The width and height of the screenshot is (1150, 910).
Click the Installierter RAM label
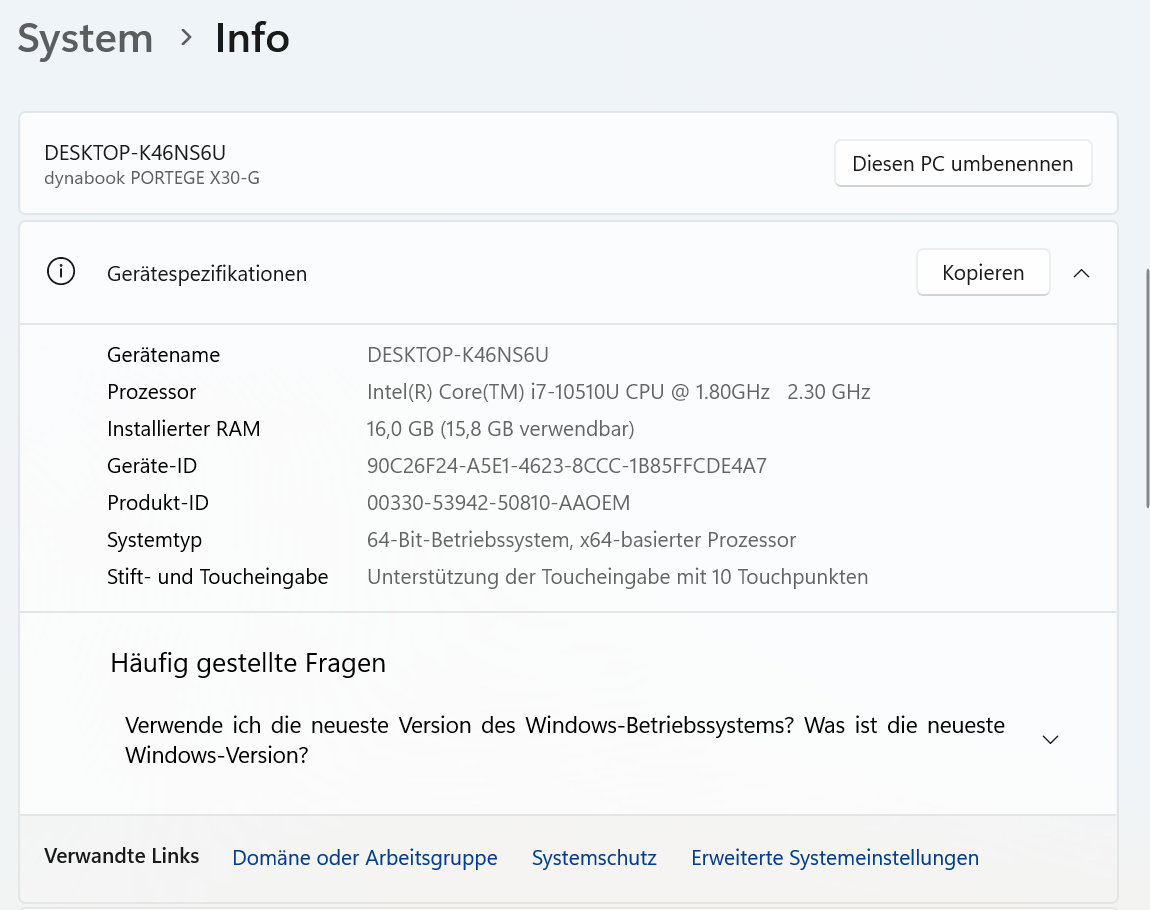pyautogui.click(x=183, y=429)
